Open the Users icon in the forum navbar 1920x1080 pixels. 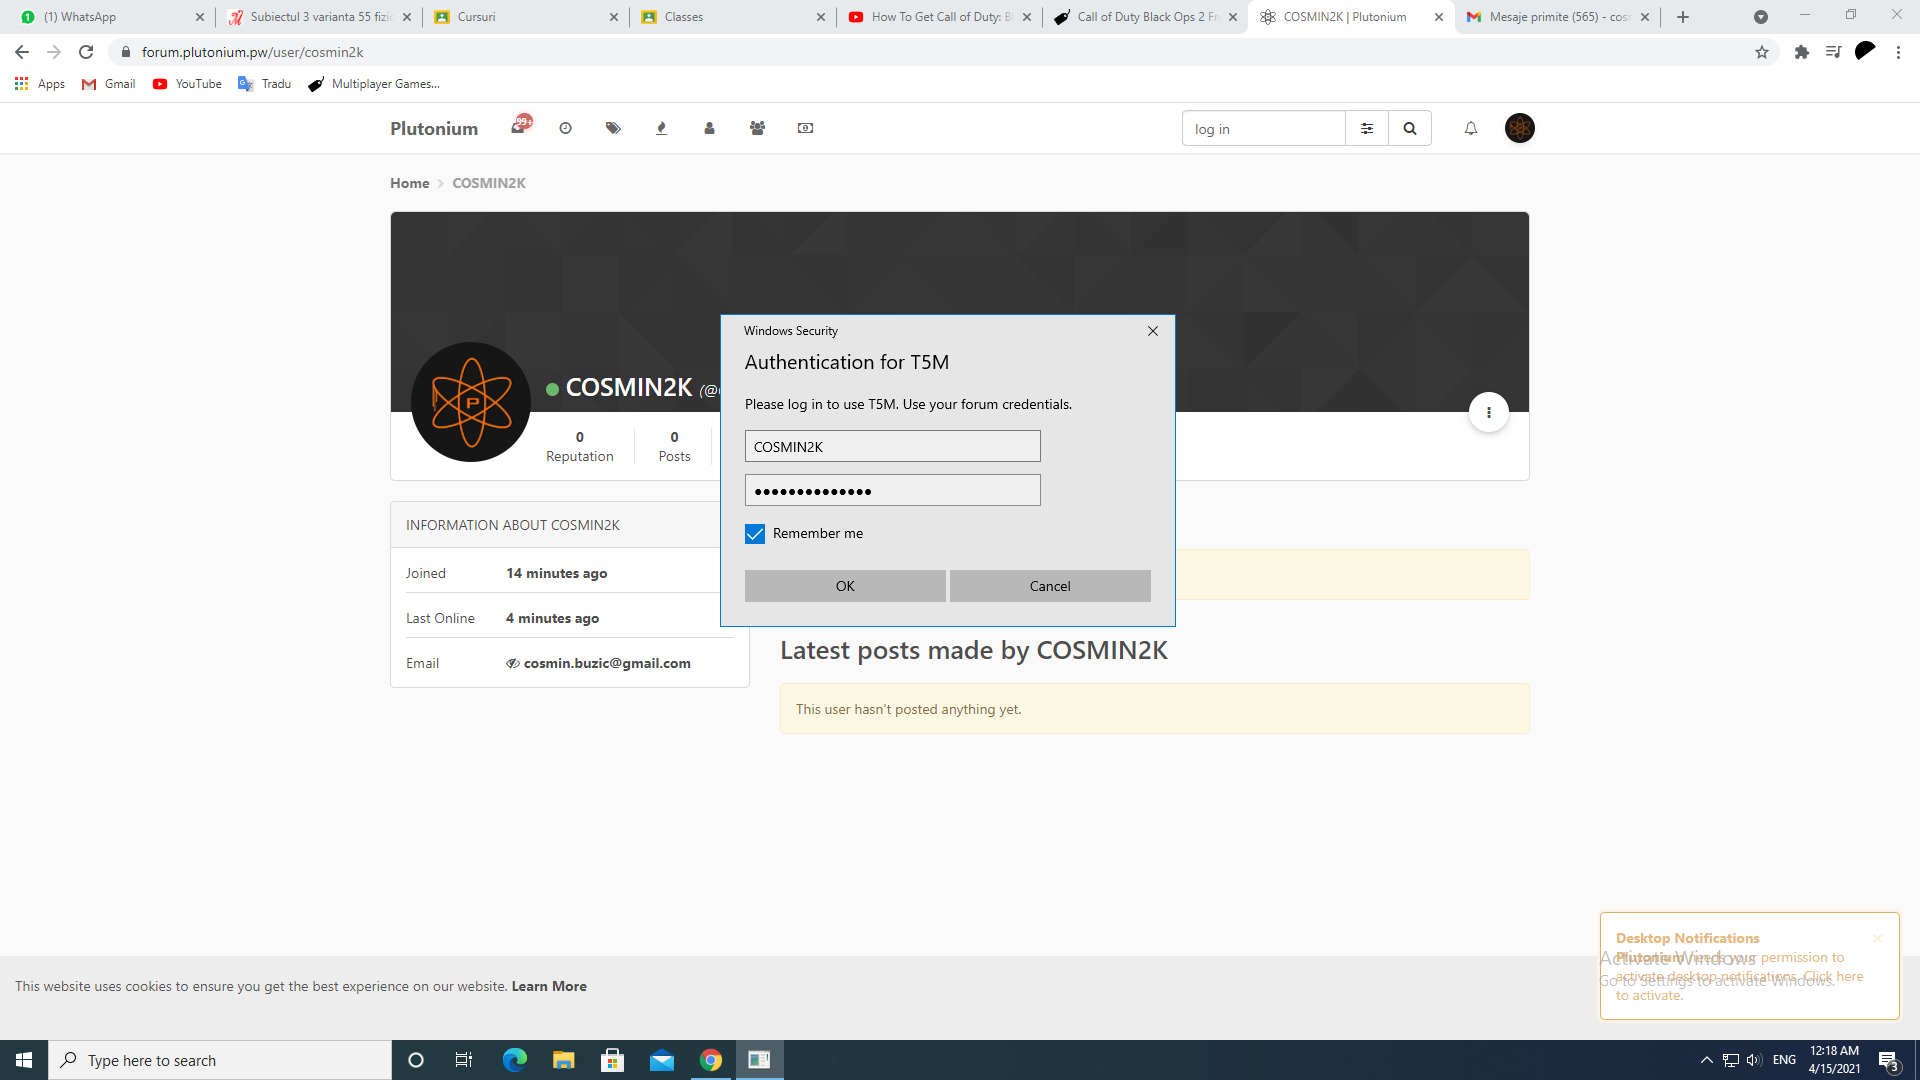point(709,128)
